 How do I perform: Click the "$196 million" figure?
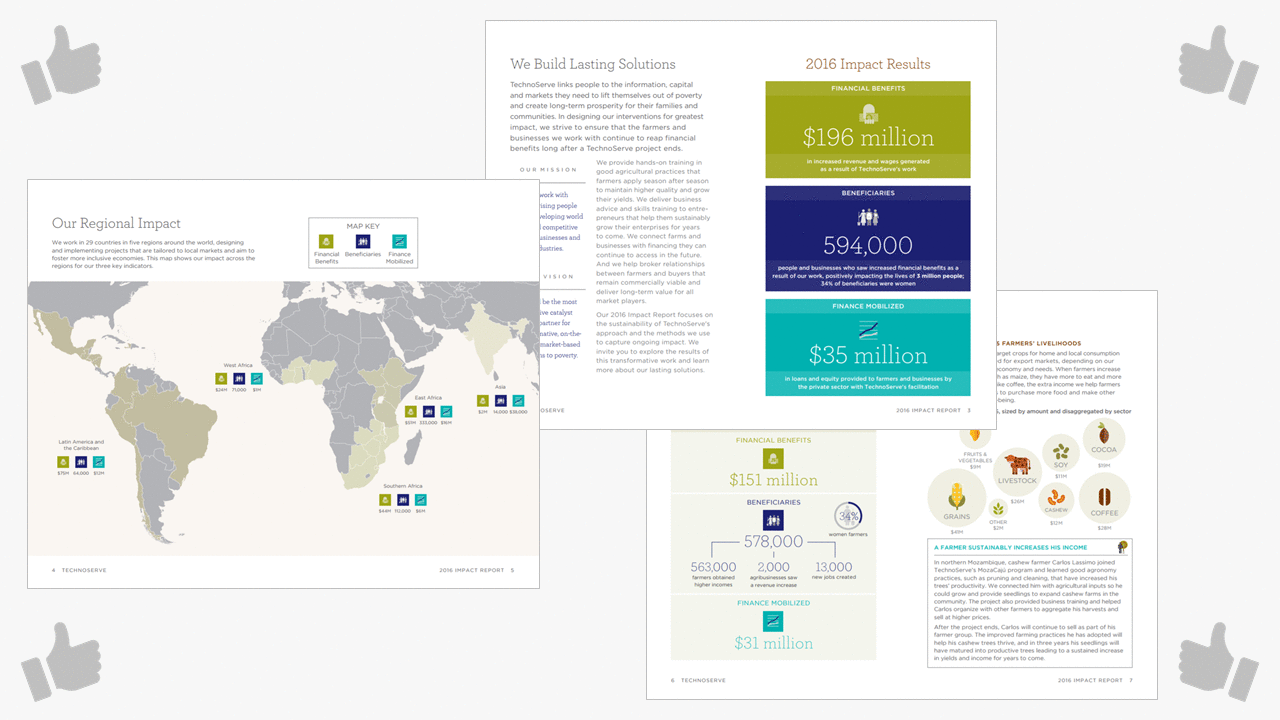(x=868, y=138)
